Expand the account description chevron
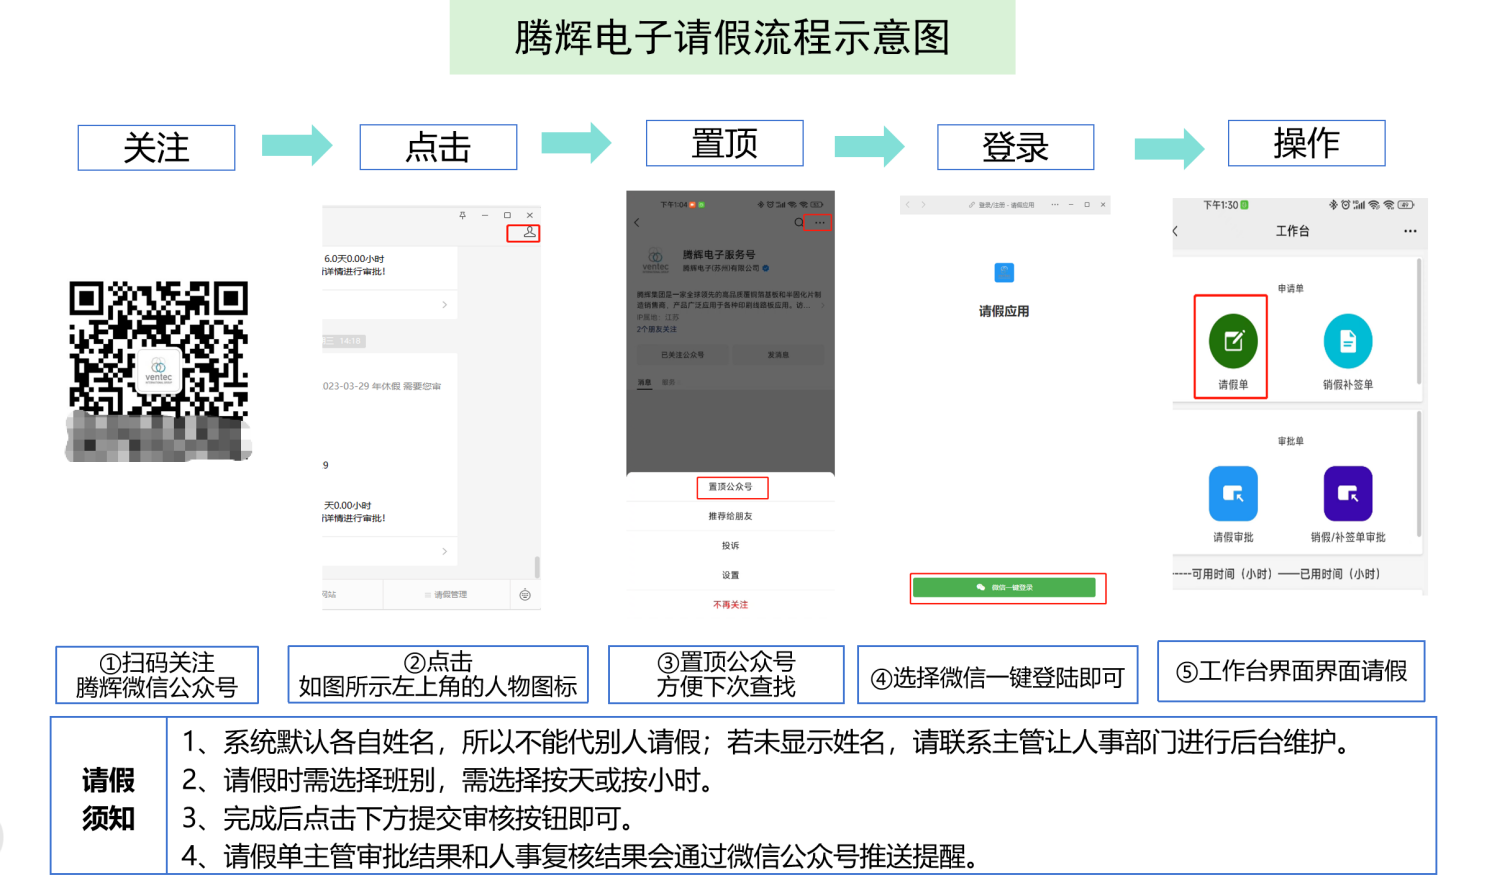The image size is (1487, 883). (x=822, y=305)
